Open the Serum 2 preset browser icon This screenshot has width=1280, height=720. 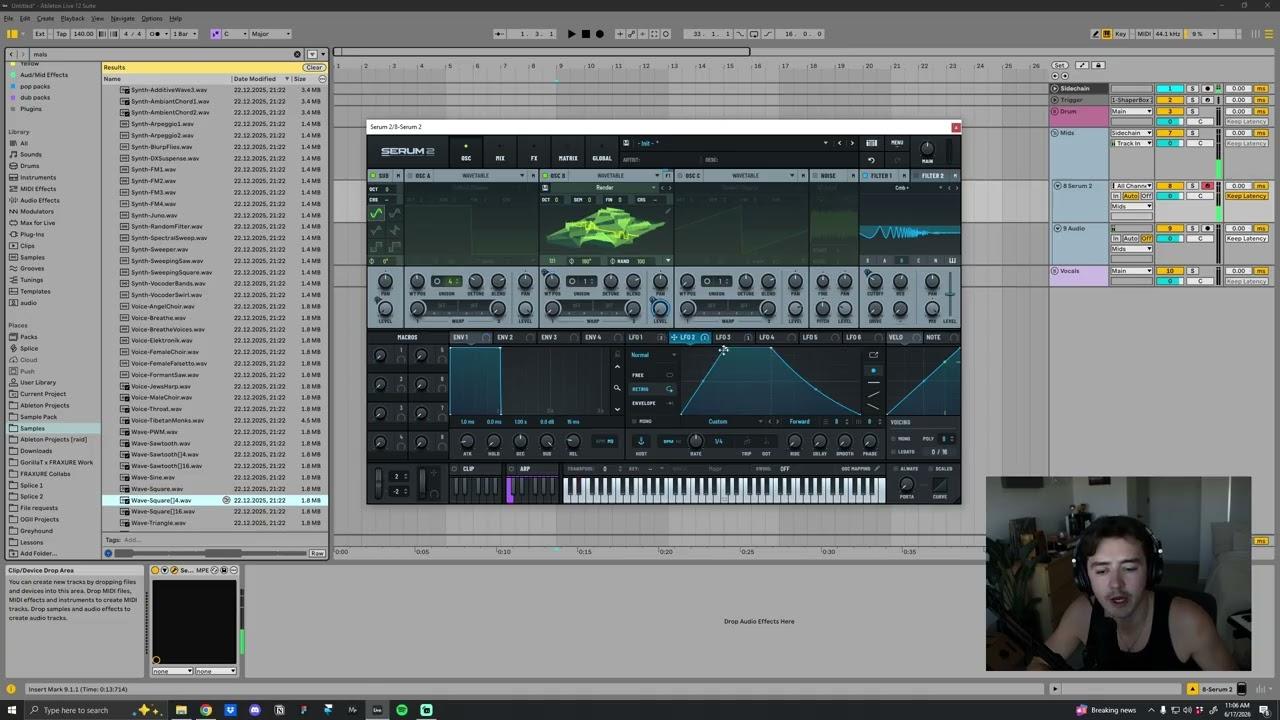click(x=872, y=143)
